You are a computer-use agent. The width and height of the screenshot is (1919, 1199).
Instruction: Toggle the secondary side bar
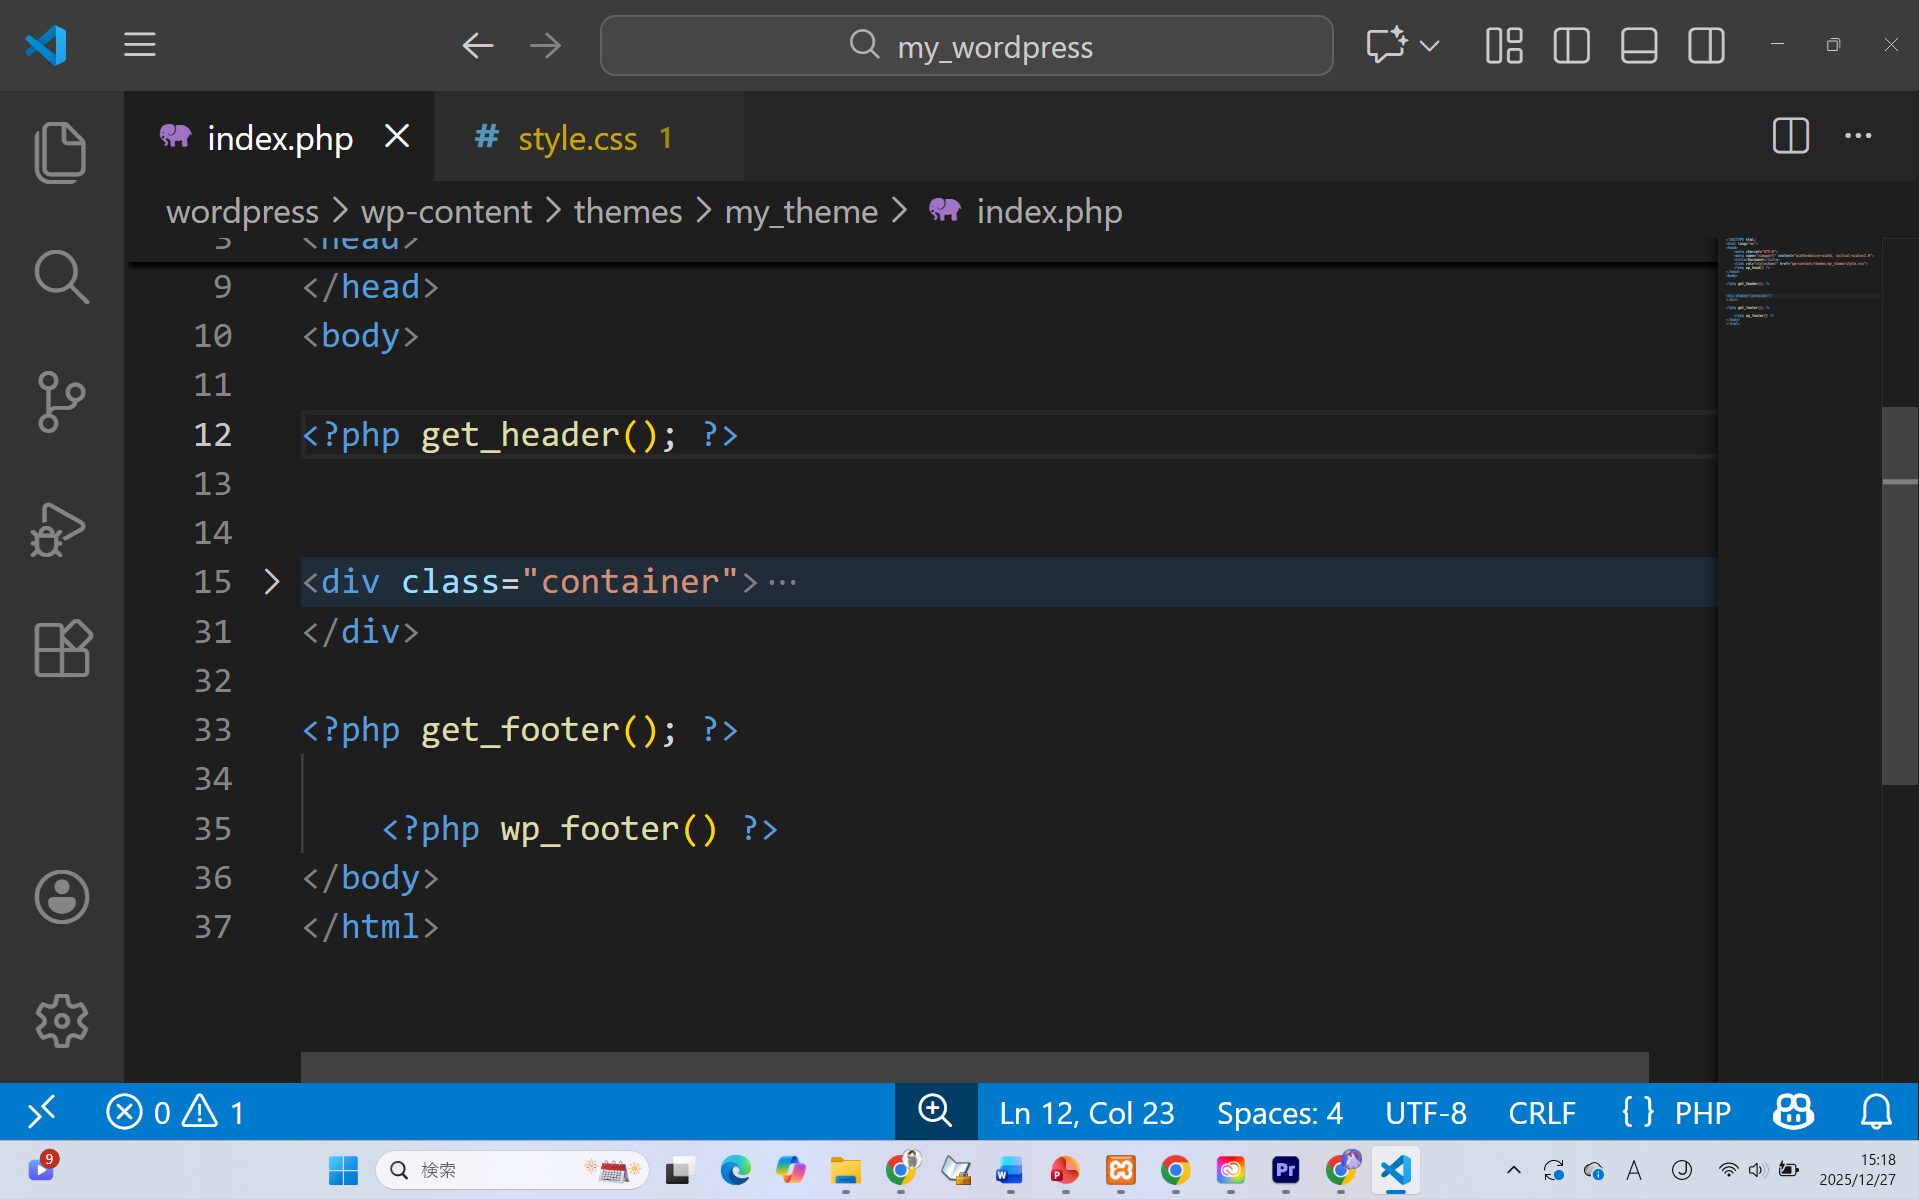point(1704,44)
